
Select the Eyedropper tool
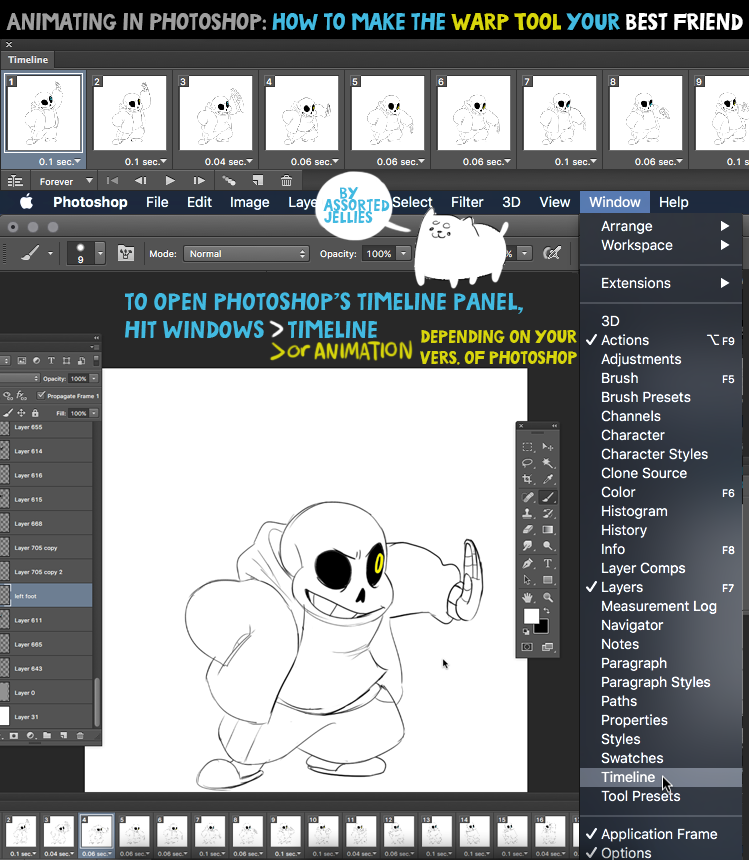[x=548, y=479]
